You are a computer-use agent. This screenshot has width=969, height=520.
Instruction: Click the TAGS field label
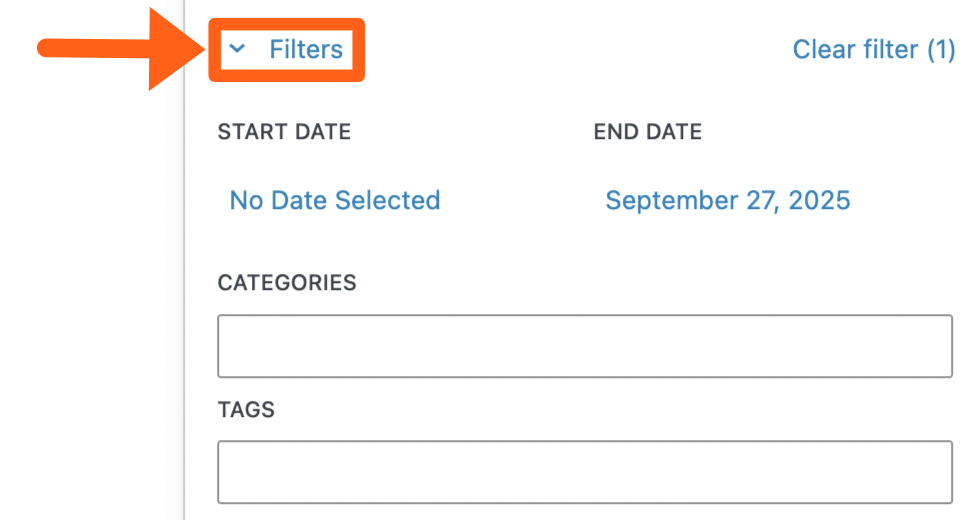coord(246,410)
